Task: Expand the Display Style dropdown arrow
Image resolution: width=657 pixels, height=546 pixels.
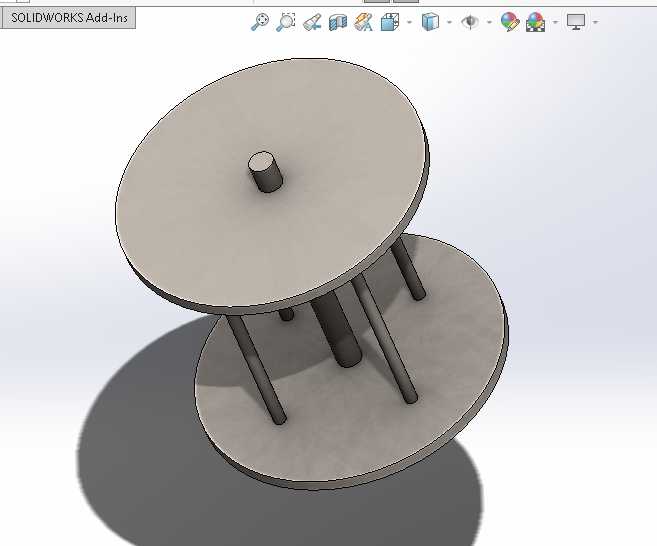Action: [x=449, y=22]
